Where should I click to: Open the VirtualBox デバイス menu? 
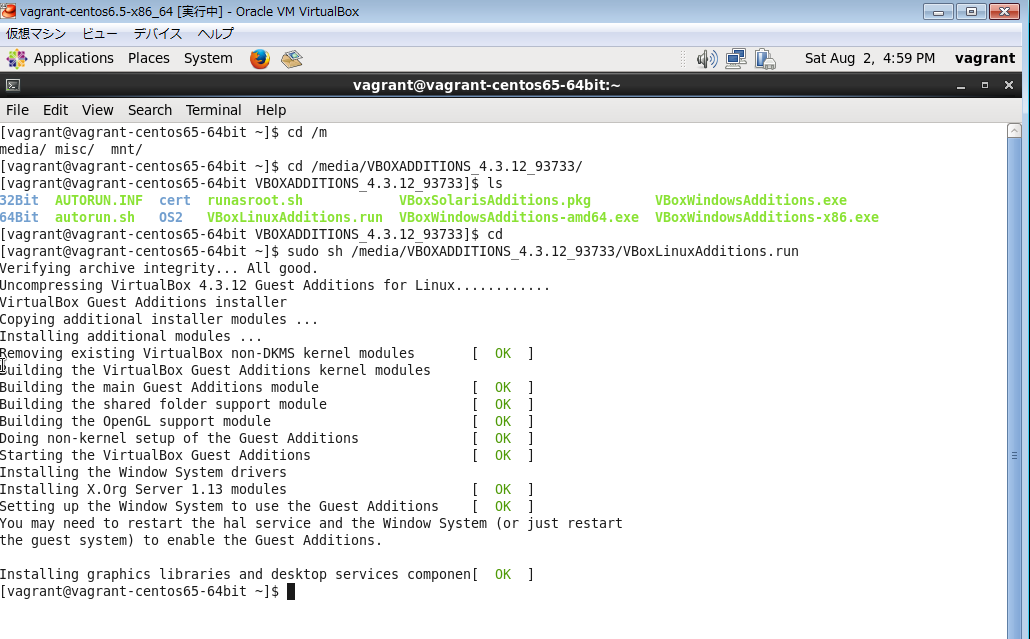click(x=158, y=33)
